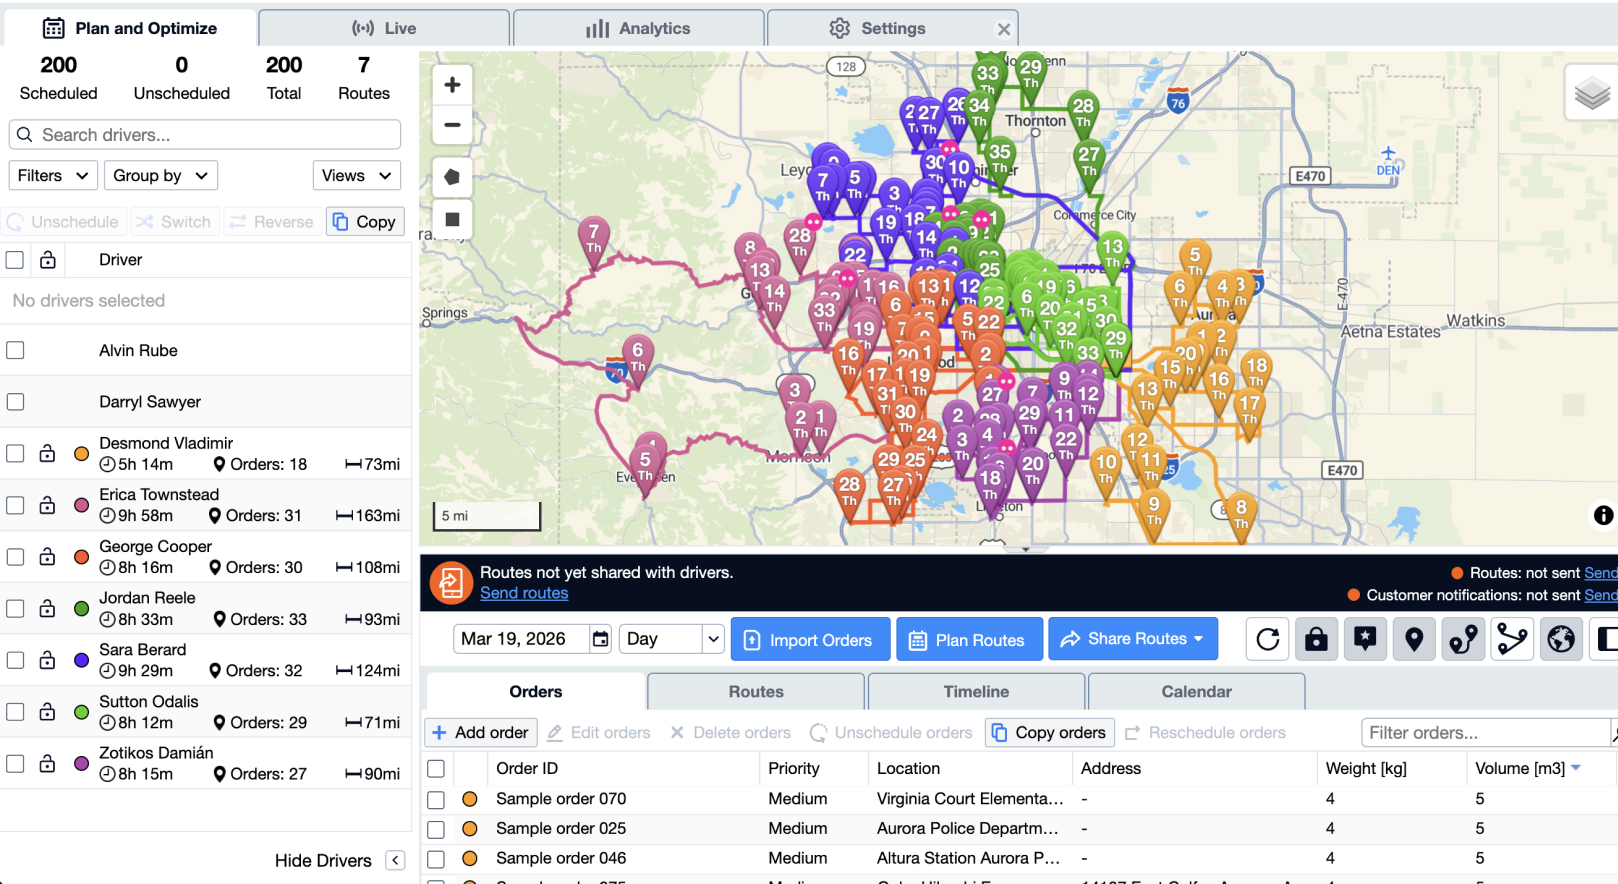1618x884 pixels.
Task: Select Sample order 070 checkbox
Action: [436, 799]
